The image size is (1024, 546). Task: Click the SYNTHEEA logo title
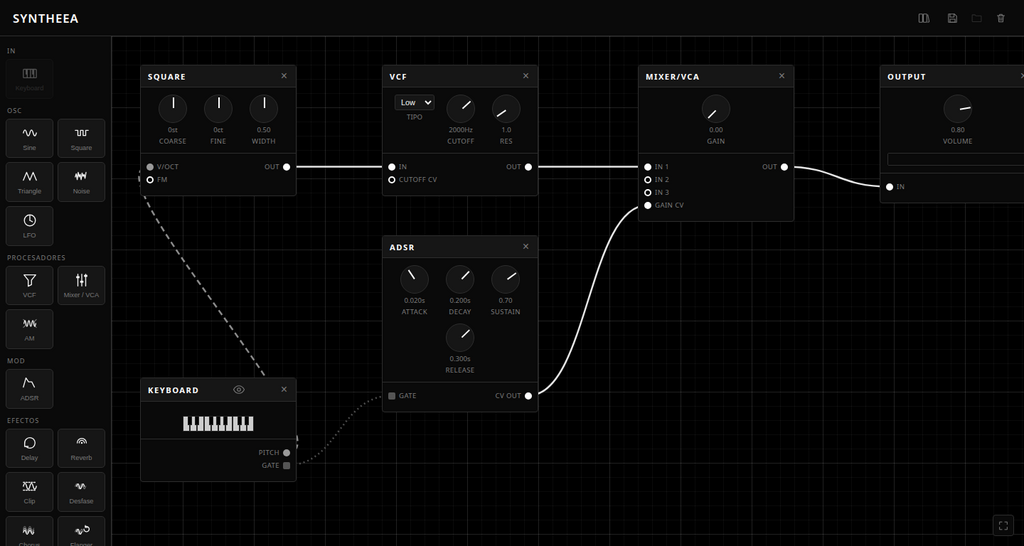46,18
